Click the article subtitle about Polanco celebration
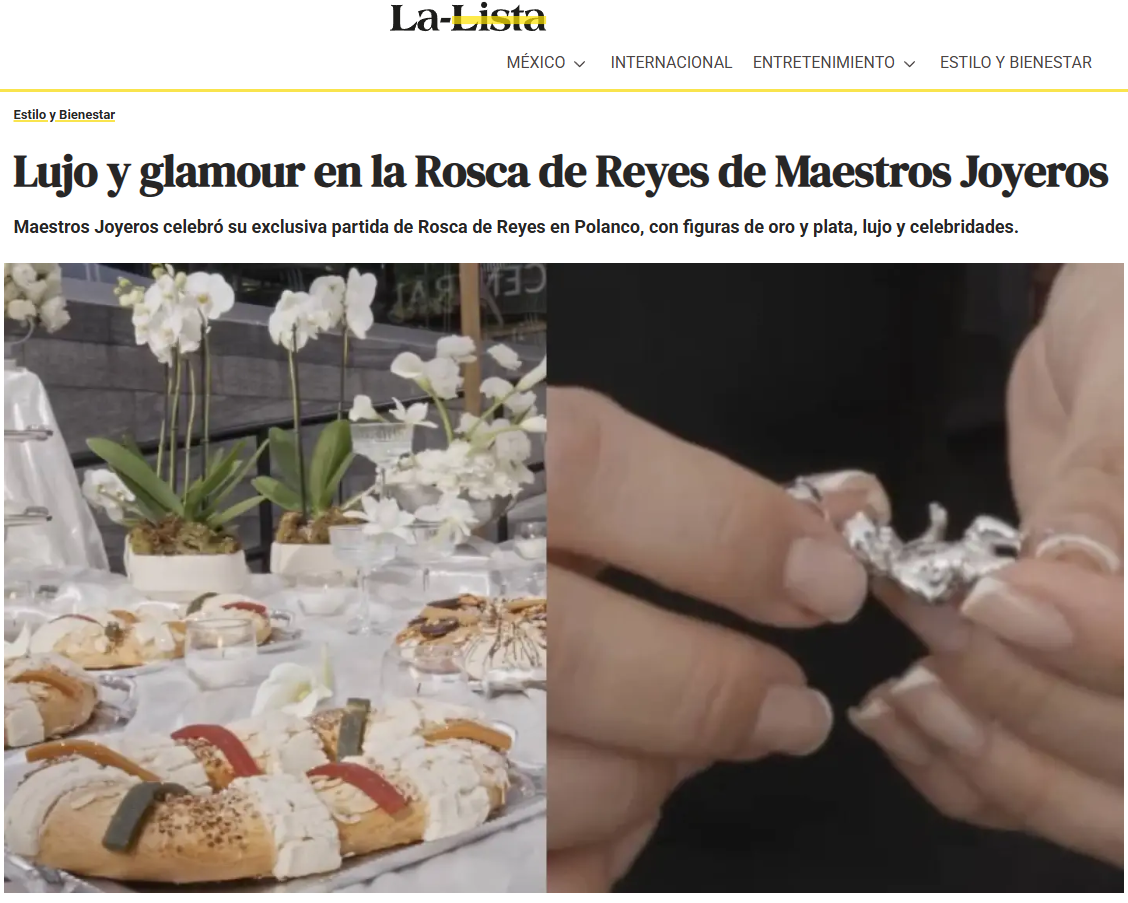This screenshot has height=903, width=1128. pos(516,227)
